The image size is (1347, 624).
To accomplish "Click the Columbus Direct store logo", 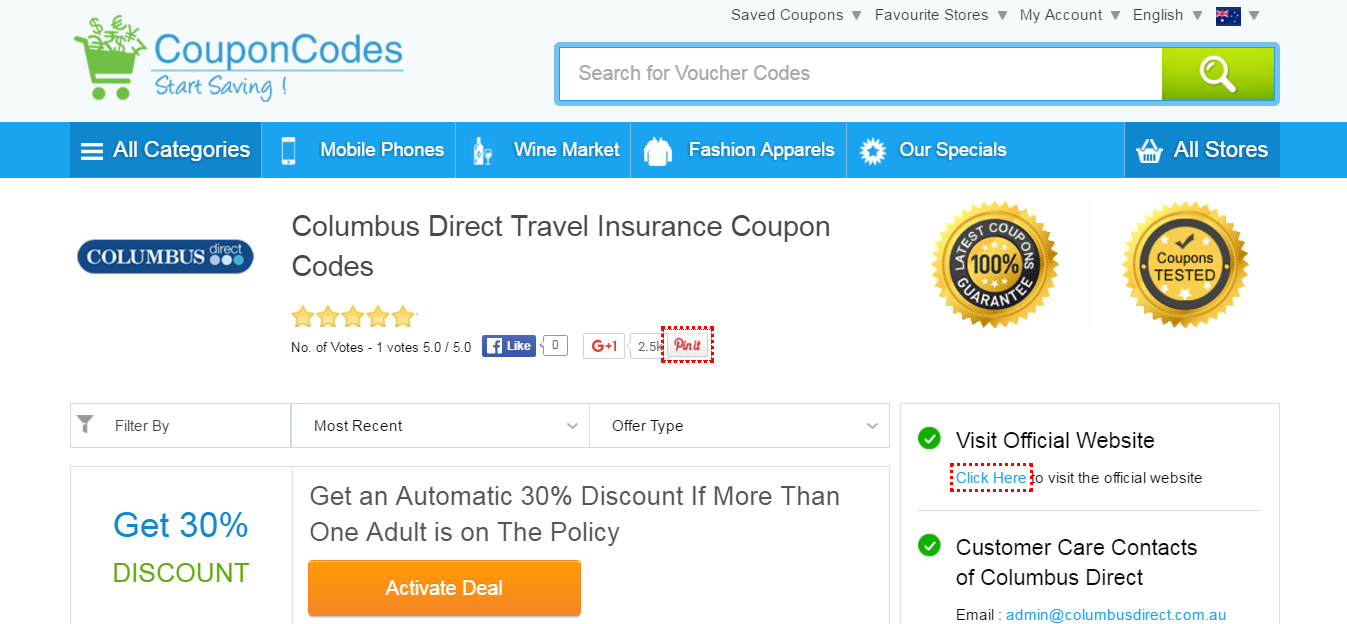I will 166,257.
